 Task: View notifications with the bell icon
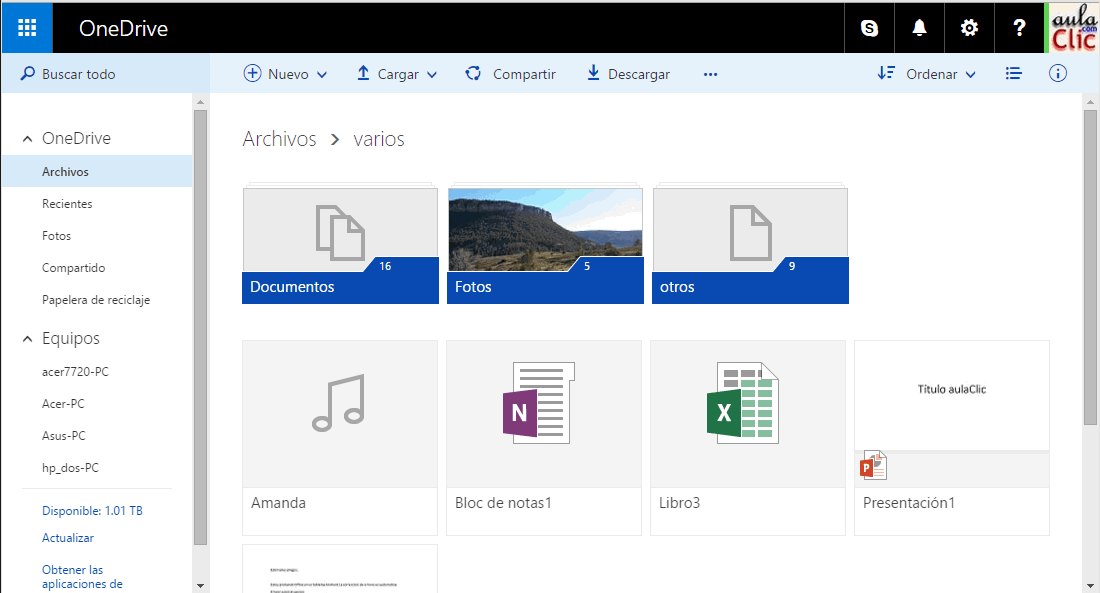tap(918, 27)
